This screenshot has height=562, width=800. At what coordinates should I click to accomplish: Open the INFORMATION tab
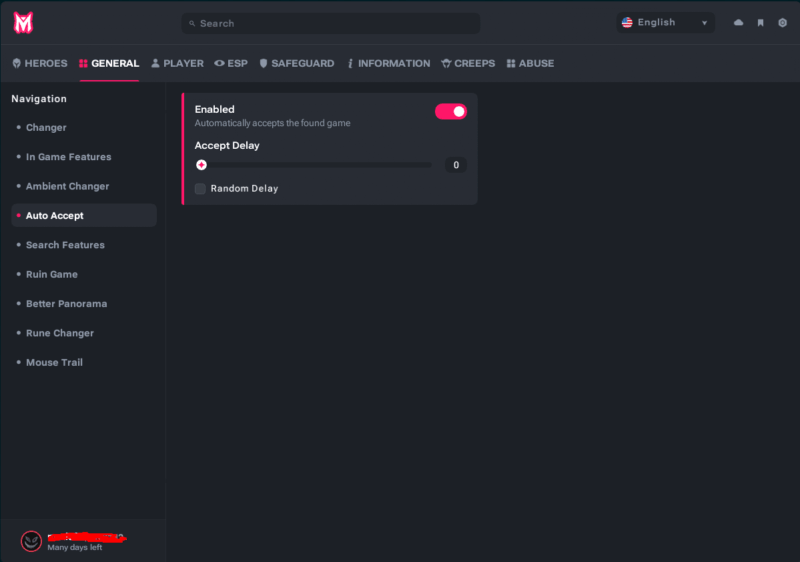coord(389,63)
